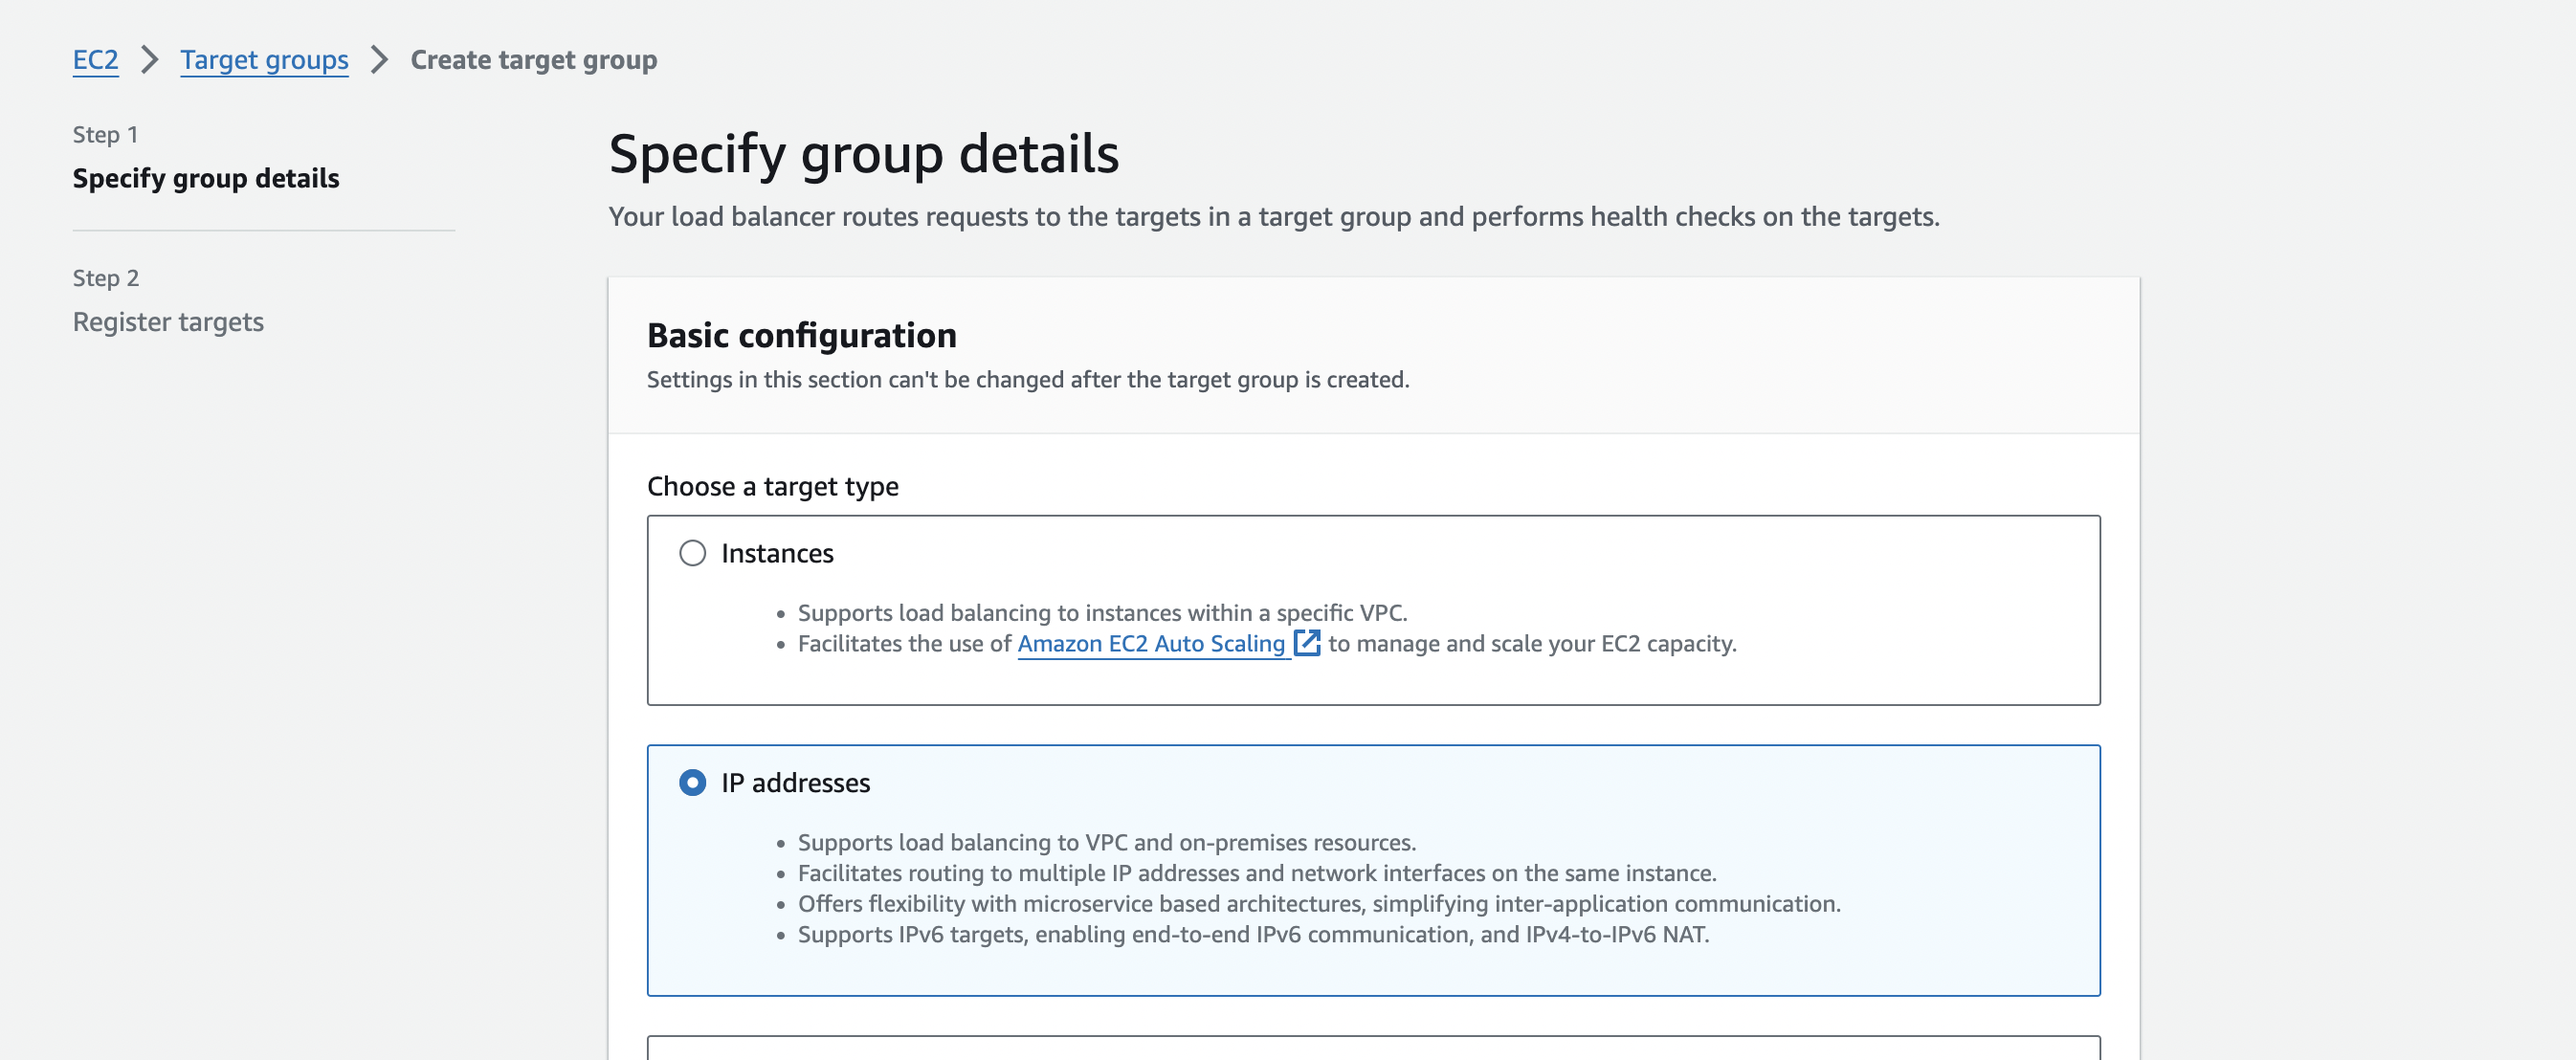Click the Step 2 label in sidebar

click(105, 278)
